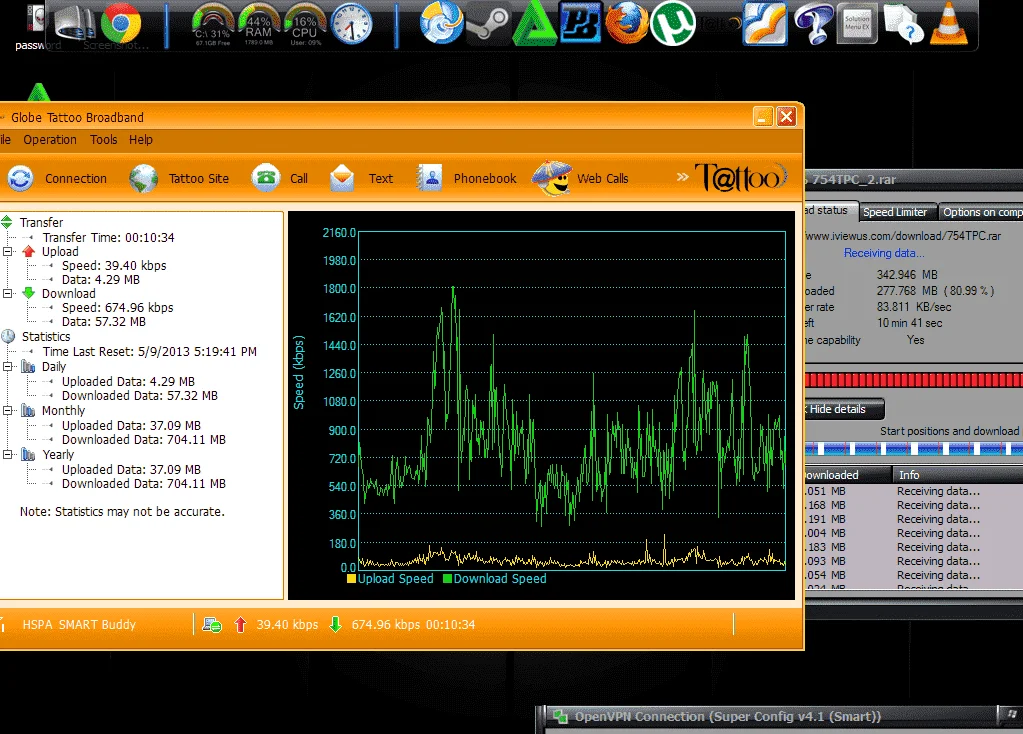Launch Firefox from the dock
The width and height of the screenshot is (1023, 734).
626,23
